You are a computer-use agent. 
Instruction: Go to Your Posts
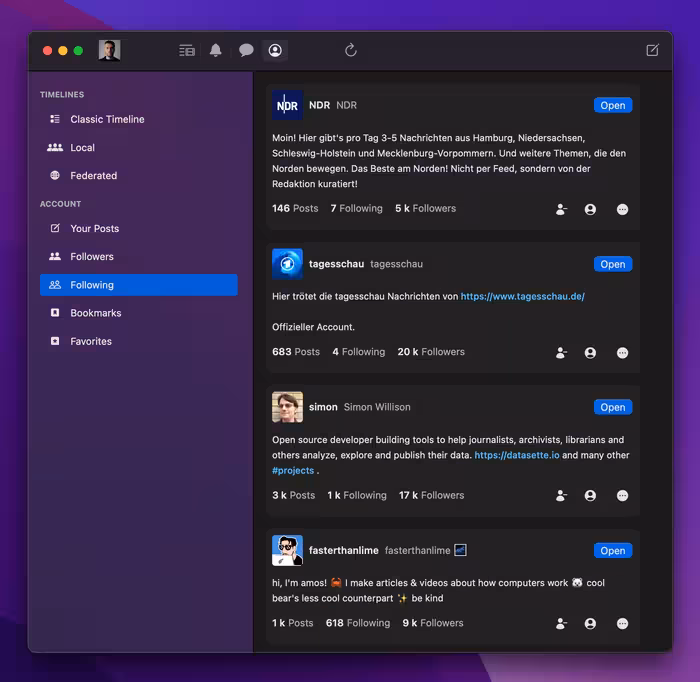(x=138, y=229)
